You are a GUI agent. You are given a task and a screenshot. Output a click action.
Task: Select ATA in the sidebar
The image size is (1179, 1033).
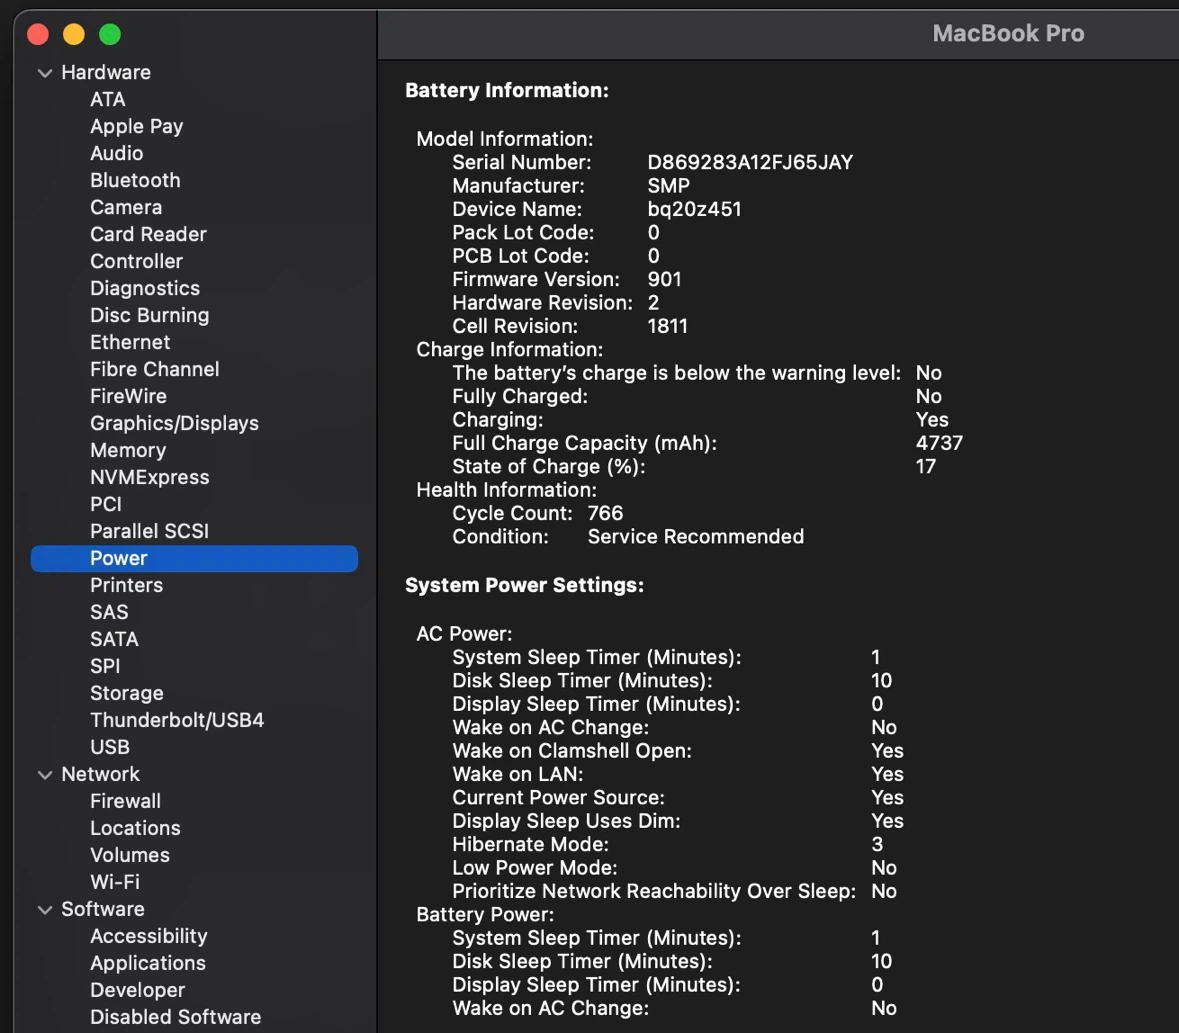click(108, 99)
